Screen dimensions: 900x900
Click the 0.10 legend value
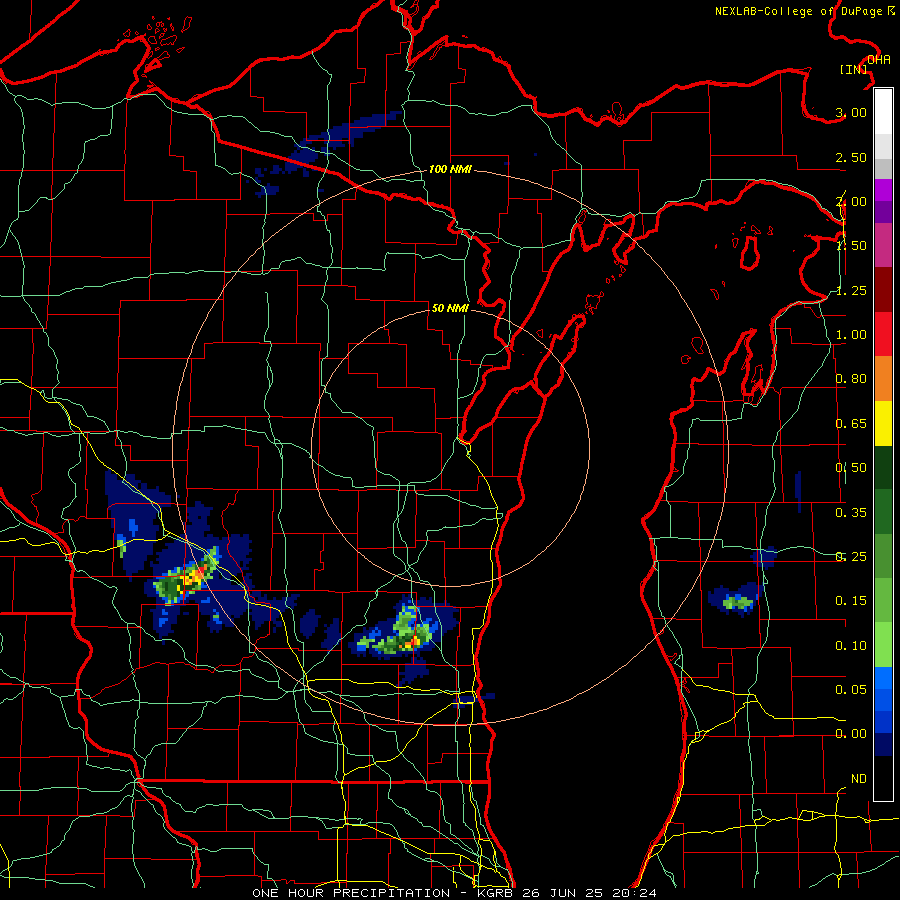(x=851, y=646)
